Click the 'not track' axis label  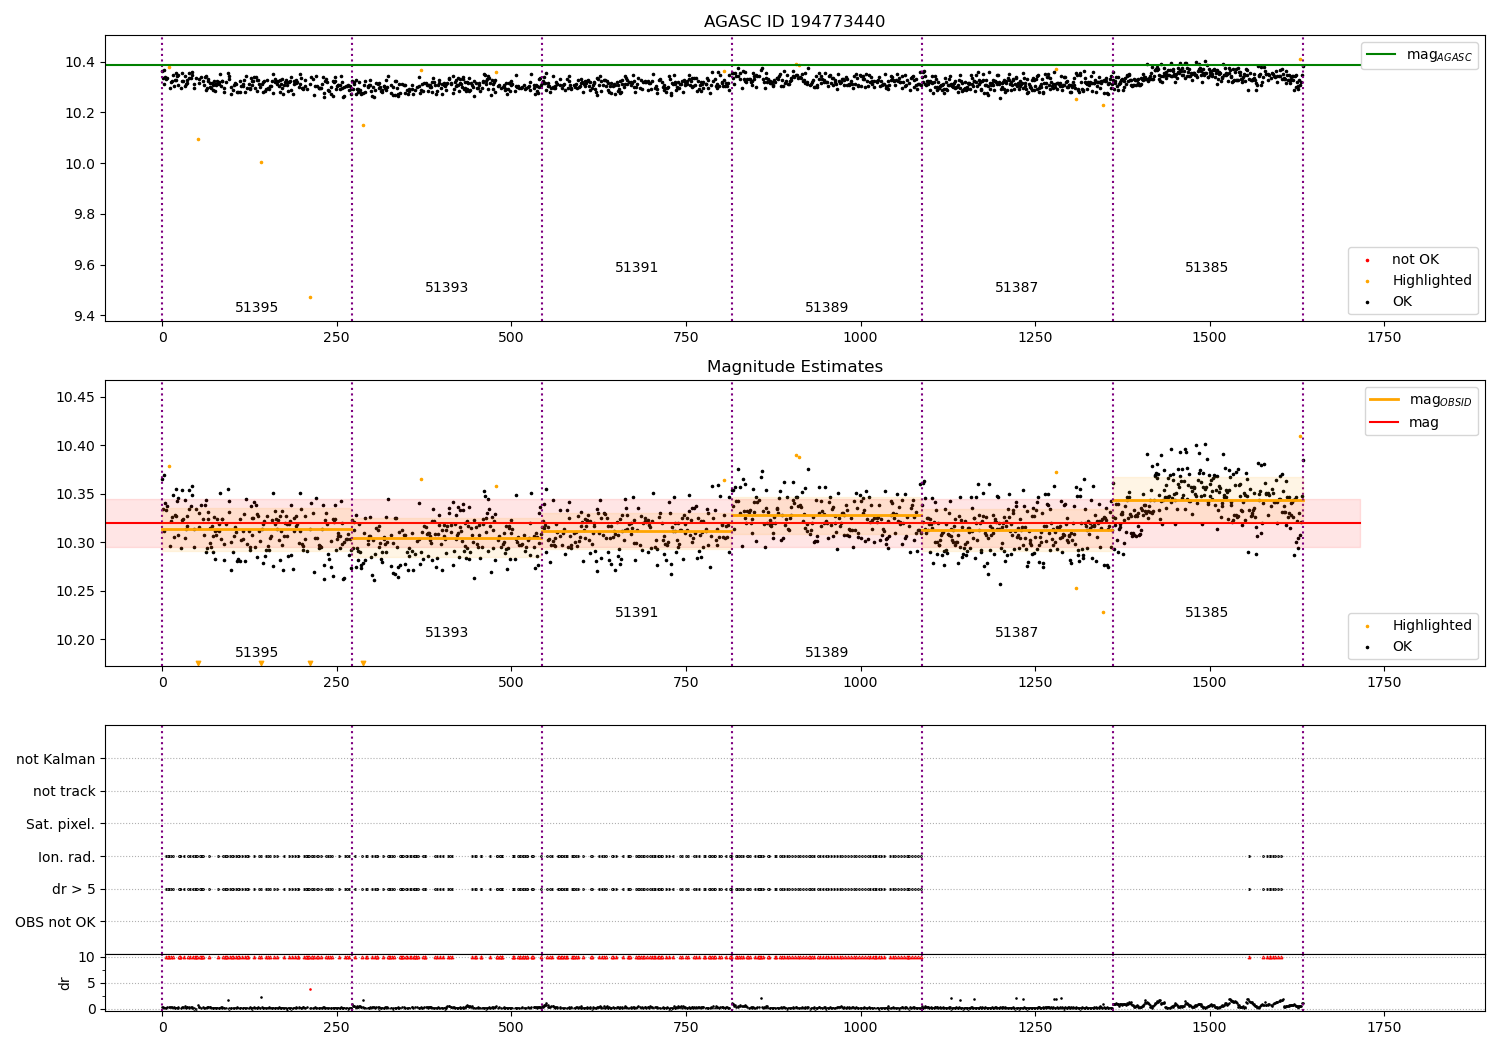64,792
